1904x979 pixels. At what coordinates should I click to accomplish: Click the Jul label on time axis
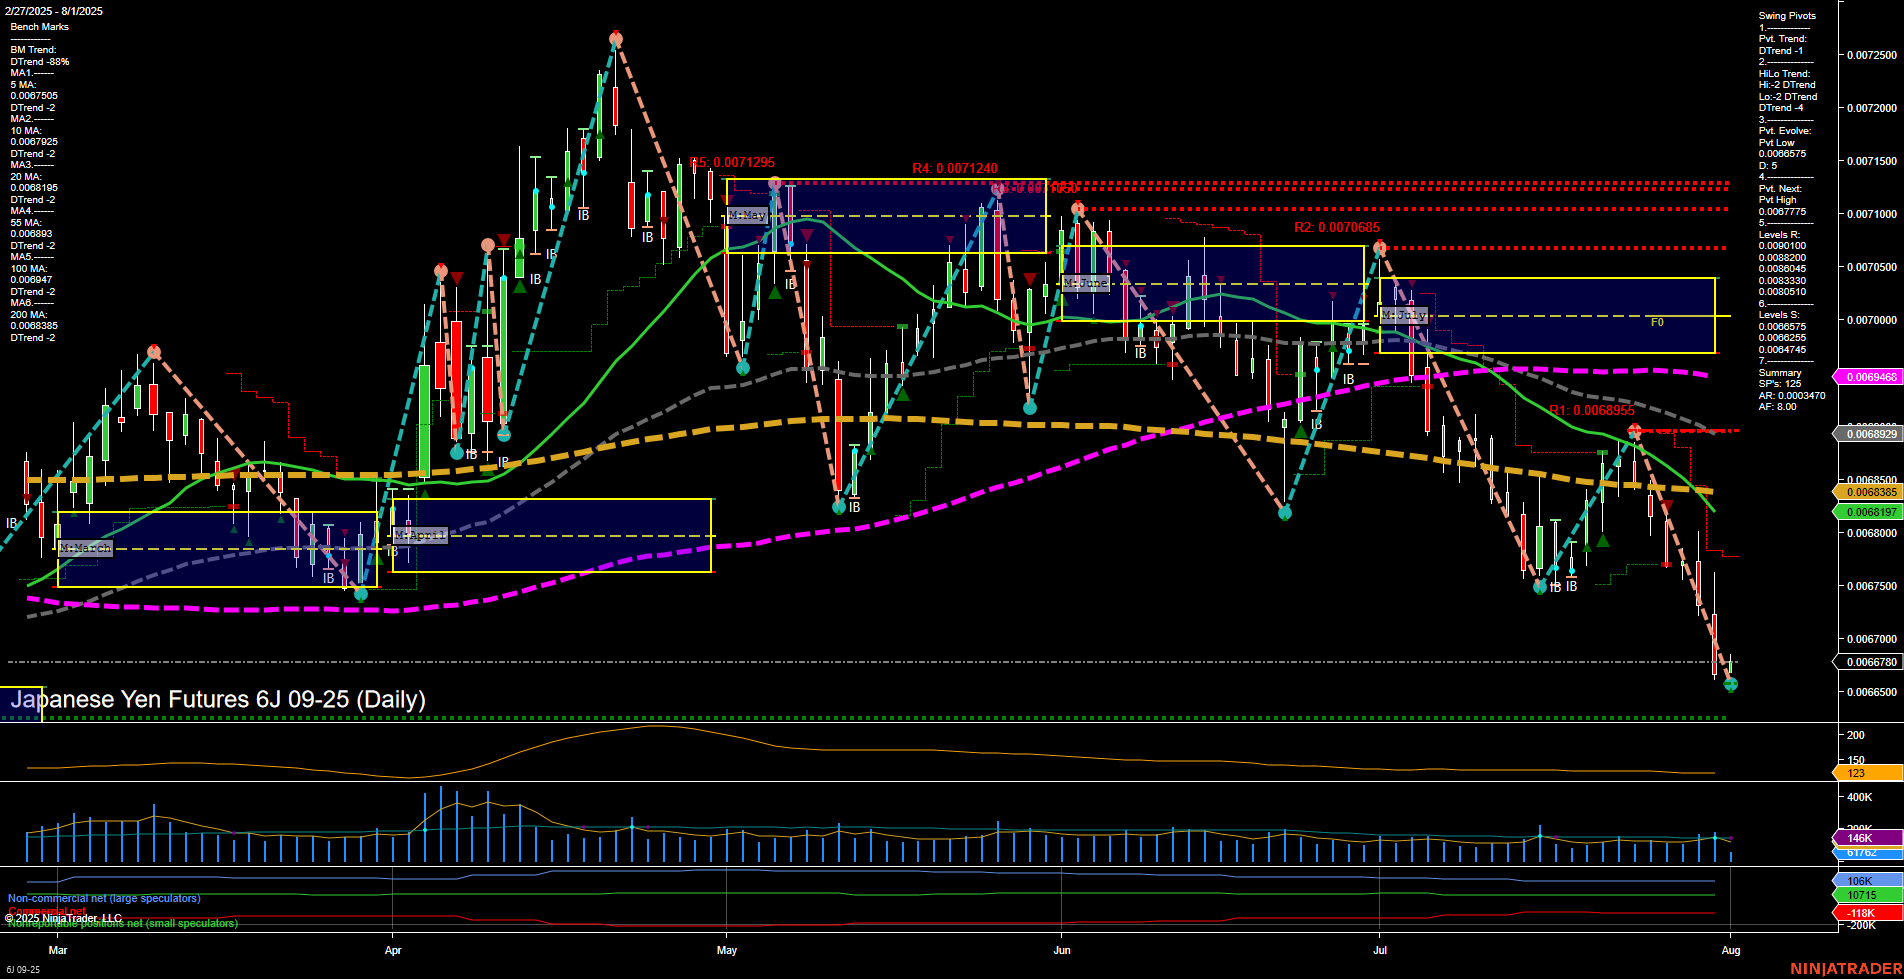click(1380, 950)
